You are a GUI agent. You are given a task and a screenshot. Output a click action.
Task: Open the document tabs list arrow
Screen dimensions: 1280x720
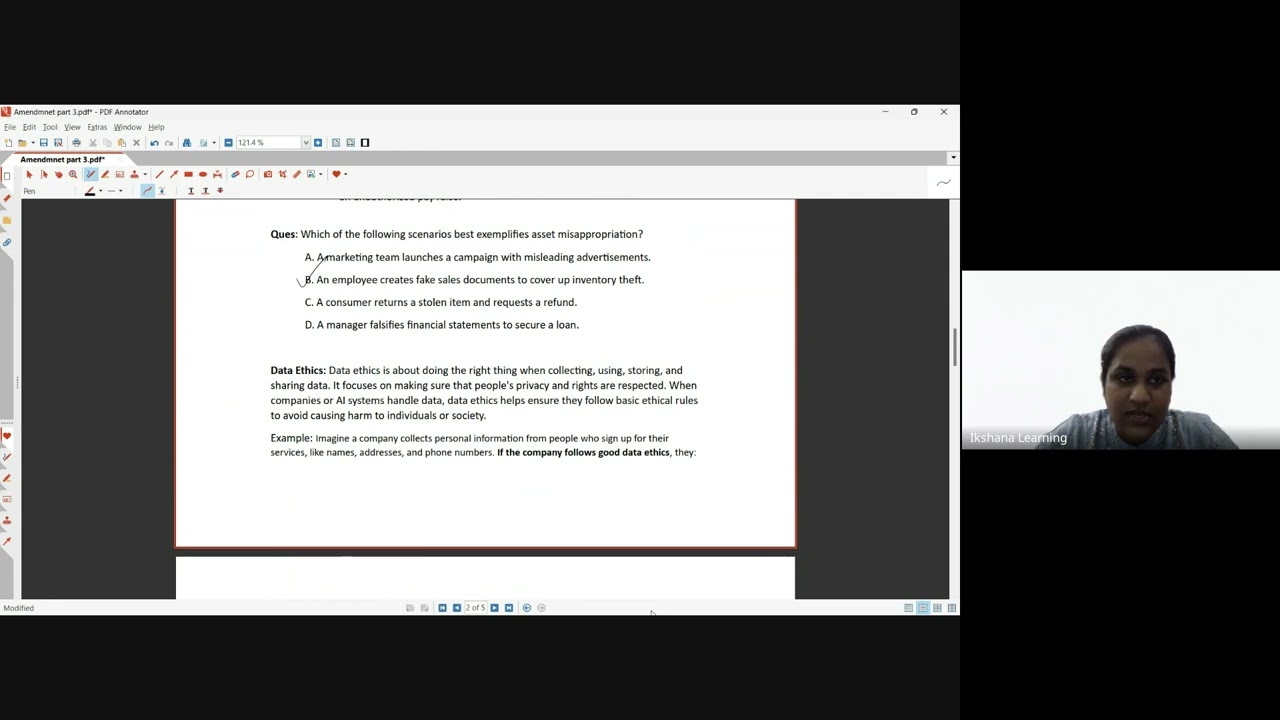pyautogui.click(x=953, y=158)
